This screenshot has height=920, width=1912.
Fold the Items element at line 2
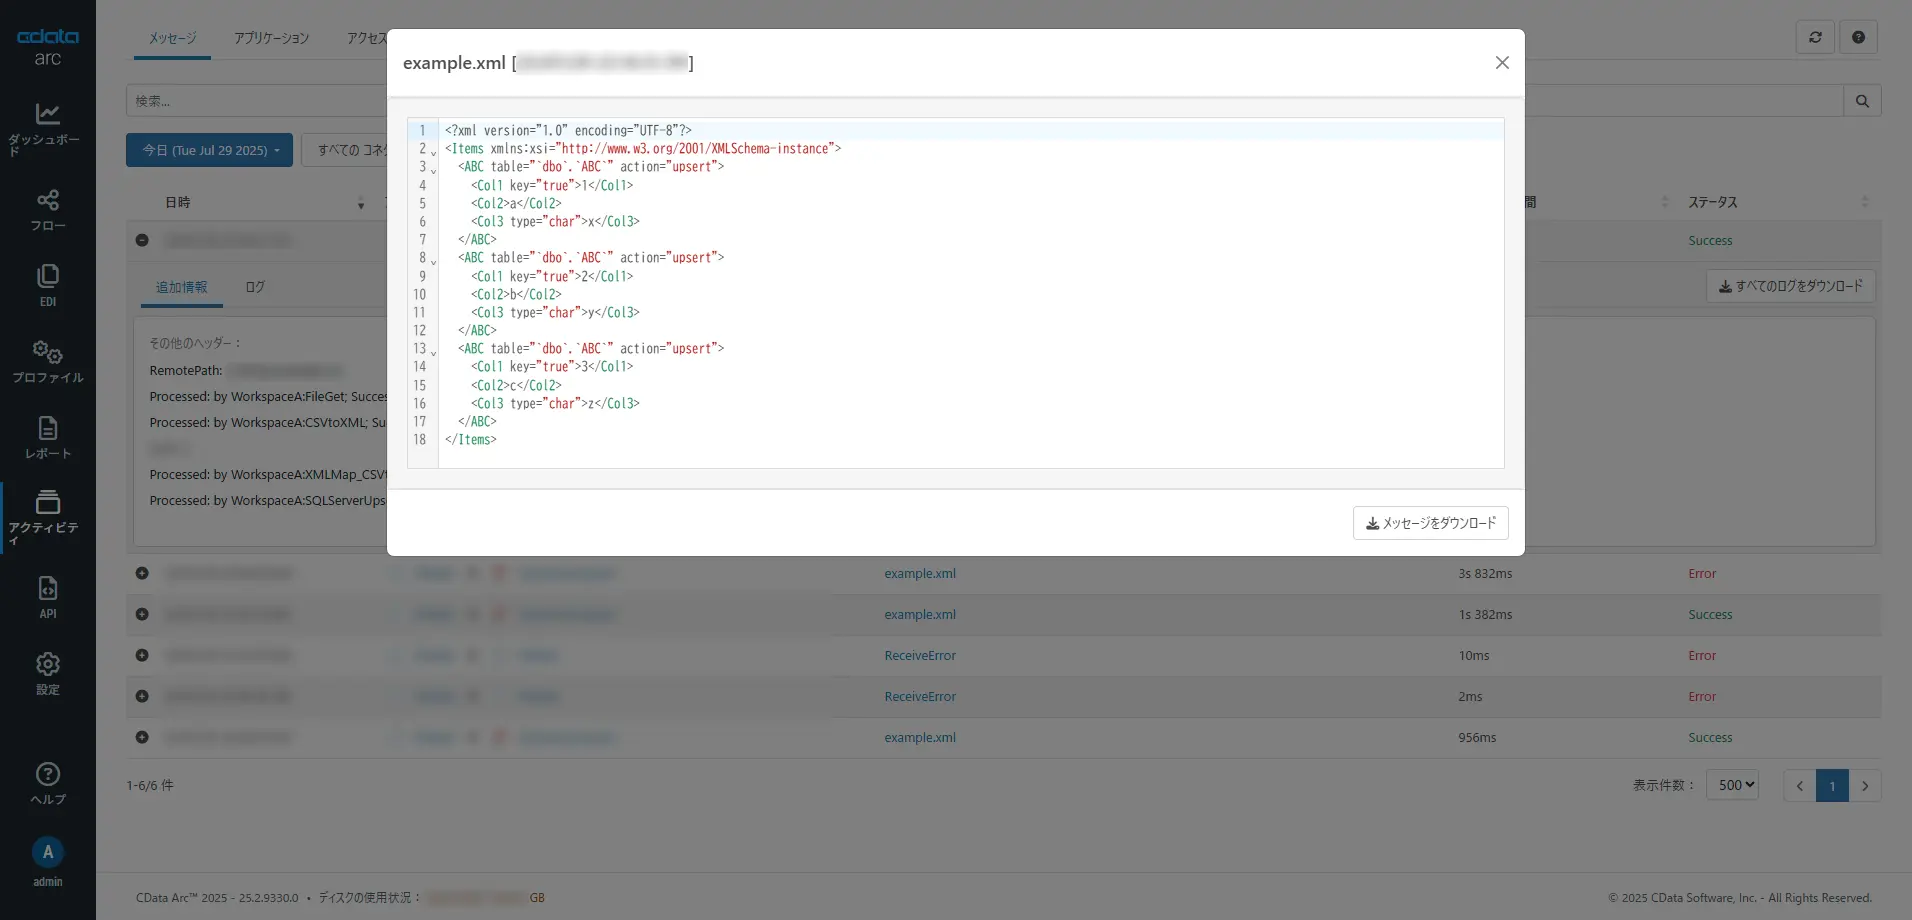(433, 153)
